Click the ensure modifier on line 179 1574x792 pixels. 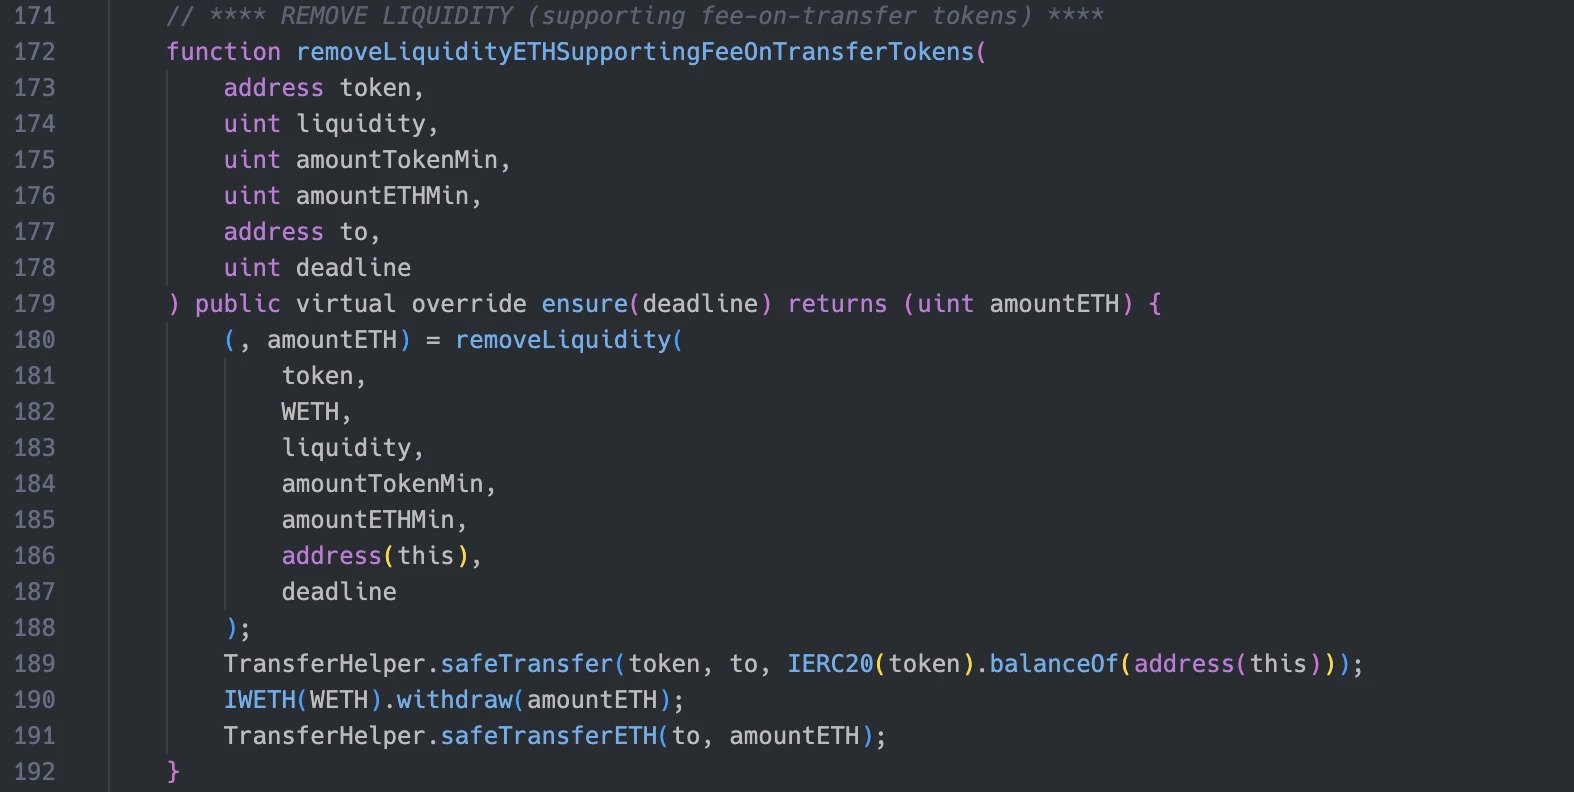[584, 304]
